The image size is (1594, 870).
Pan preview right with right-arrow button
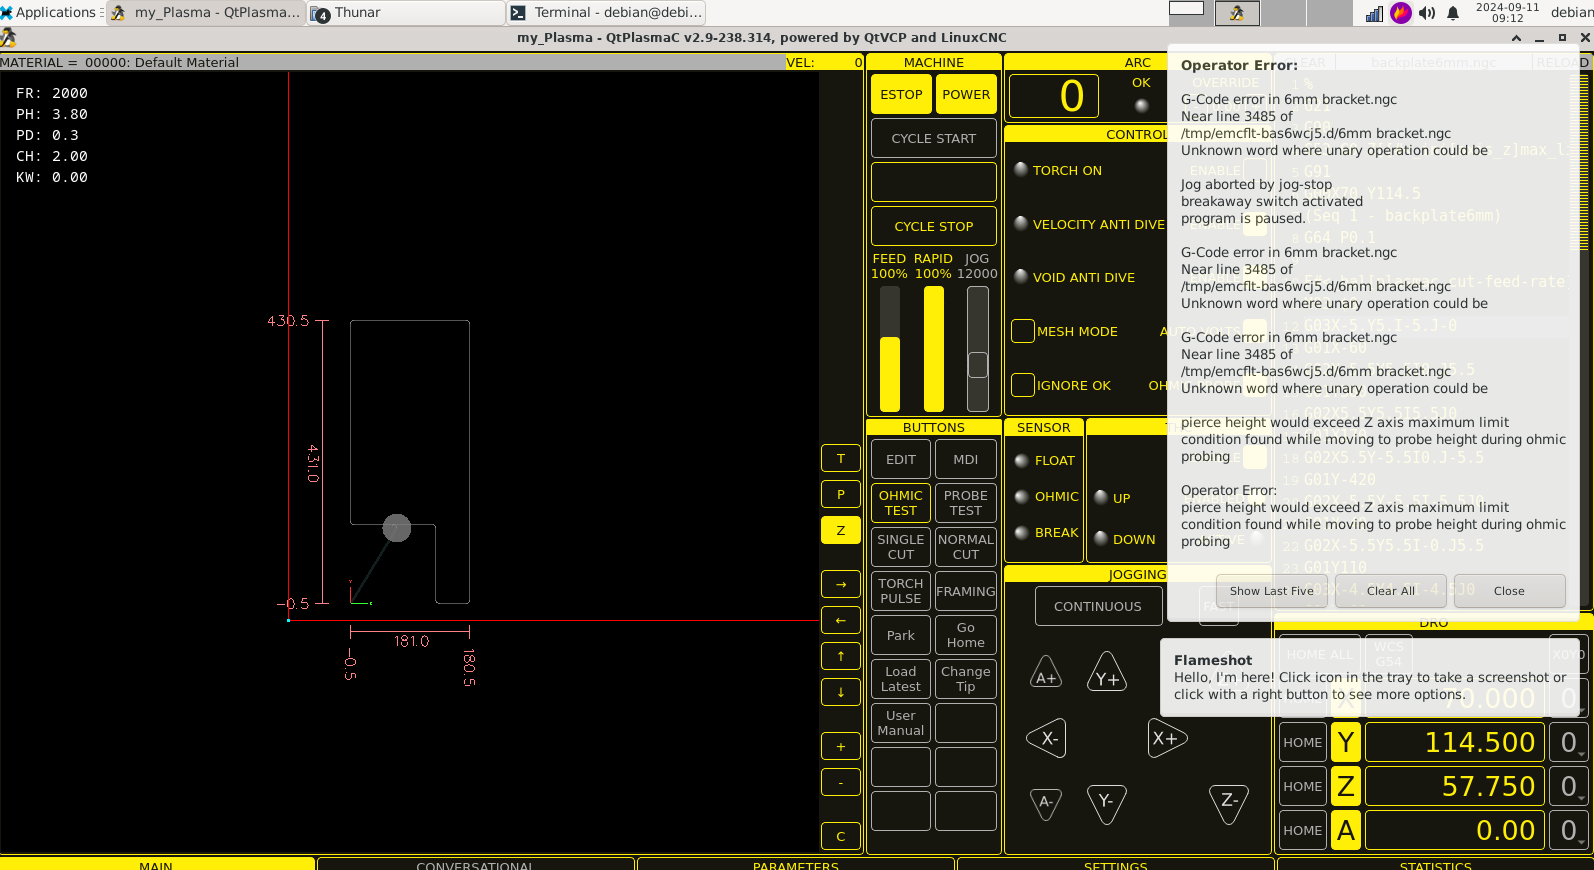click(841, 584)
